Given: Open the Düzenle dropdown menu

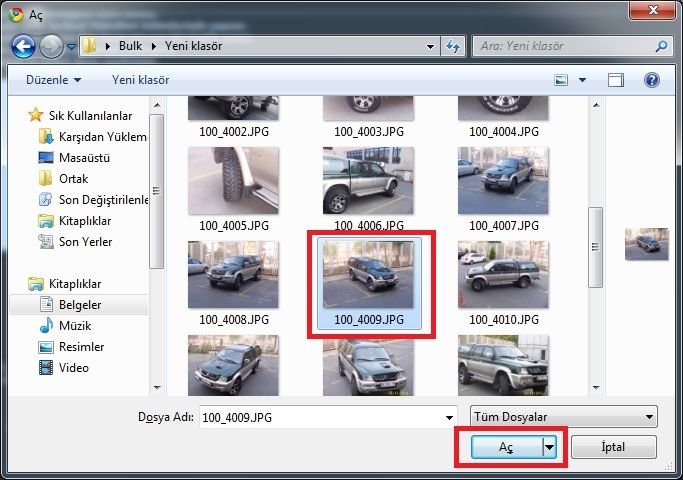Looking at the screenshot, I should pos(54,79).
